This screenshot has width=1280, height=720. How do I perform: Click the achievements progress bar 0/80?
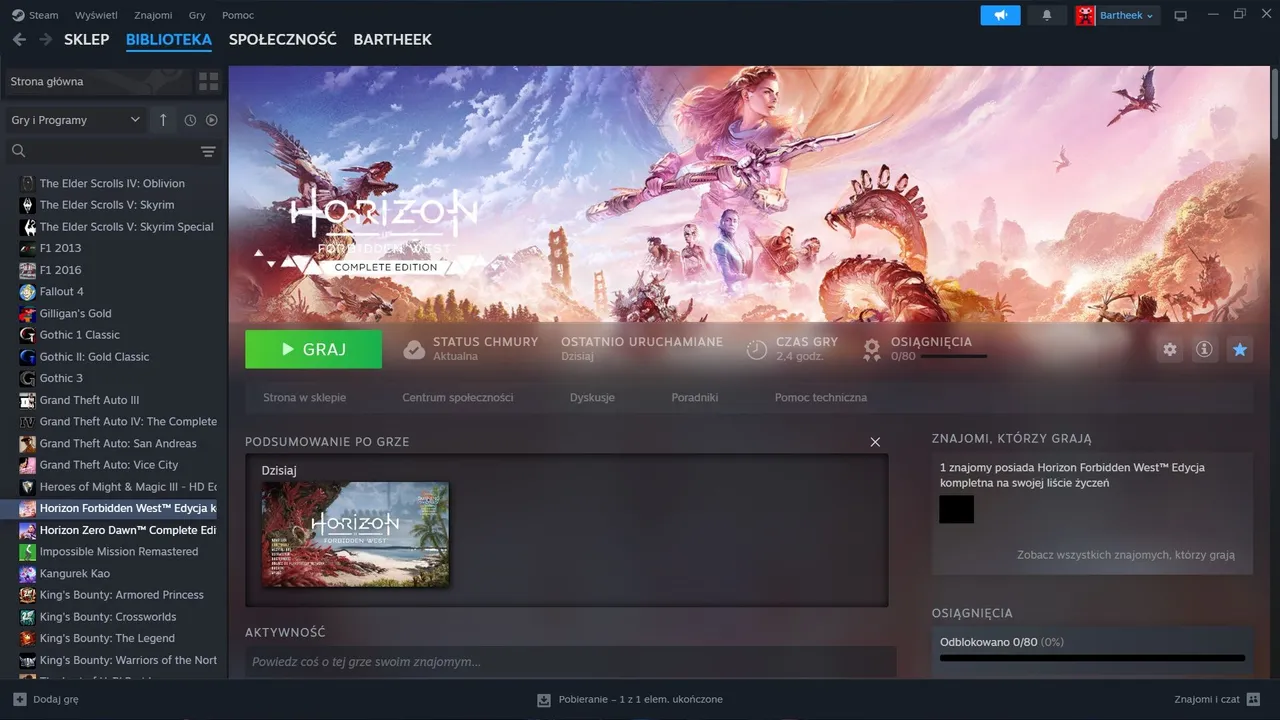(x=1092, y=658)
